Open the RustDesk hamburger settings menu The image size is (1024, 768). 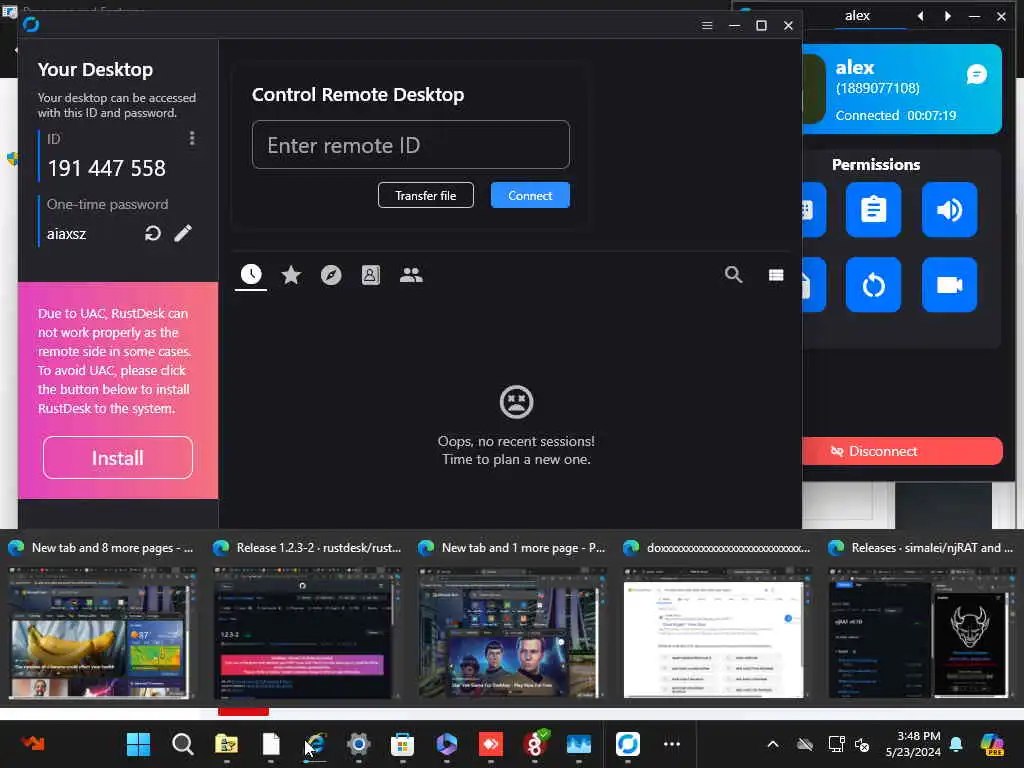[x=707, y=25]
